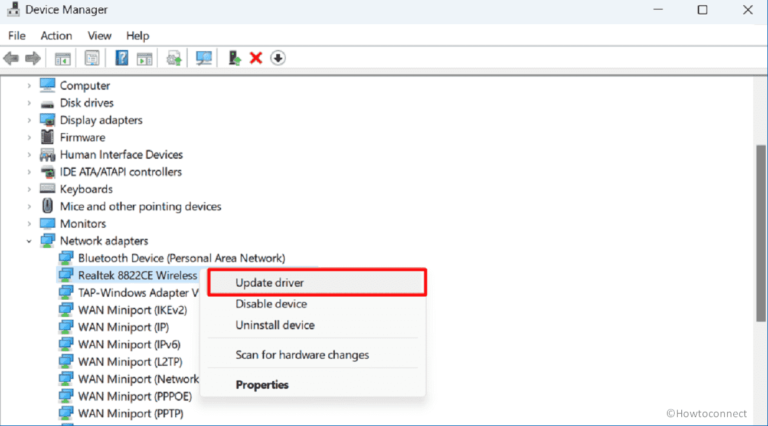Click Enable device toolbar icon
Screen dimensions: 768x426
(235, 58)
